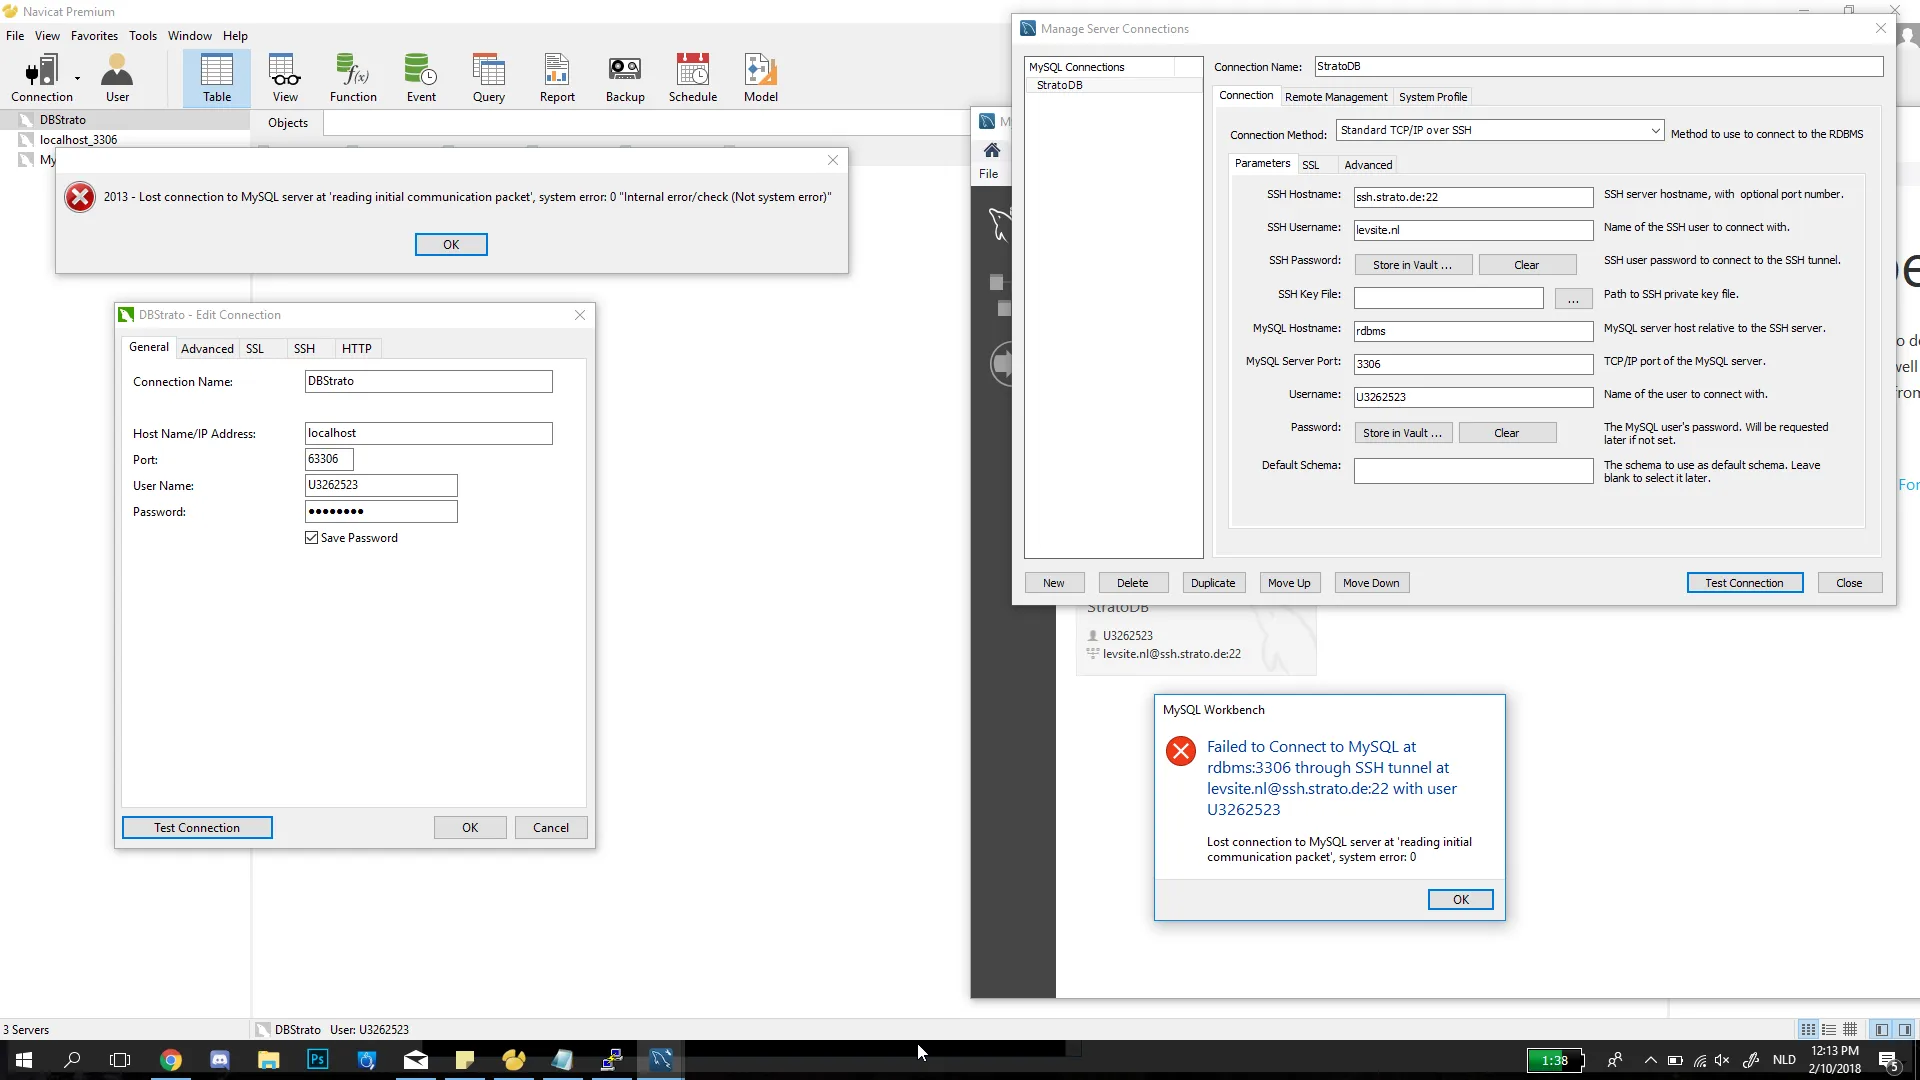
Task: Click the Table toolbar icon
Action: point(217,78)
